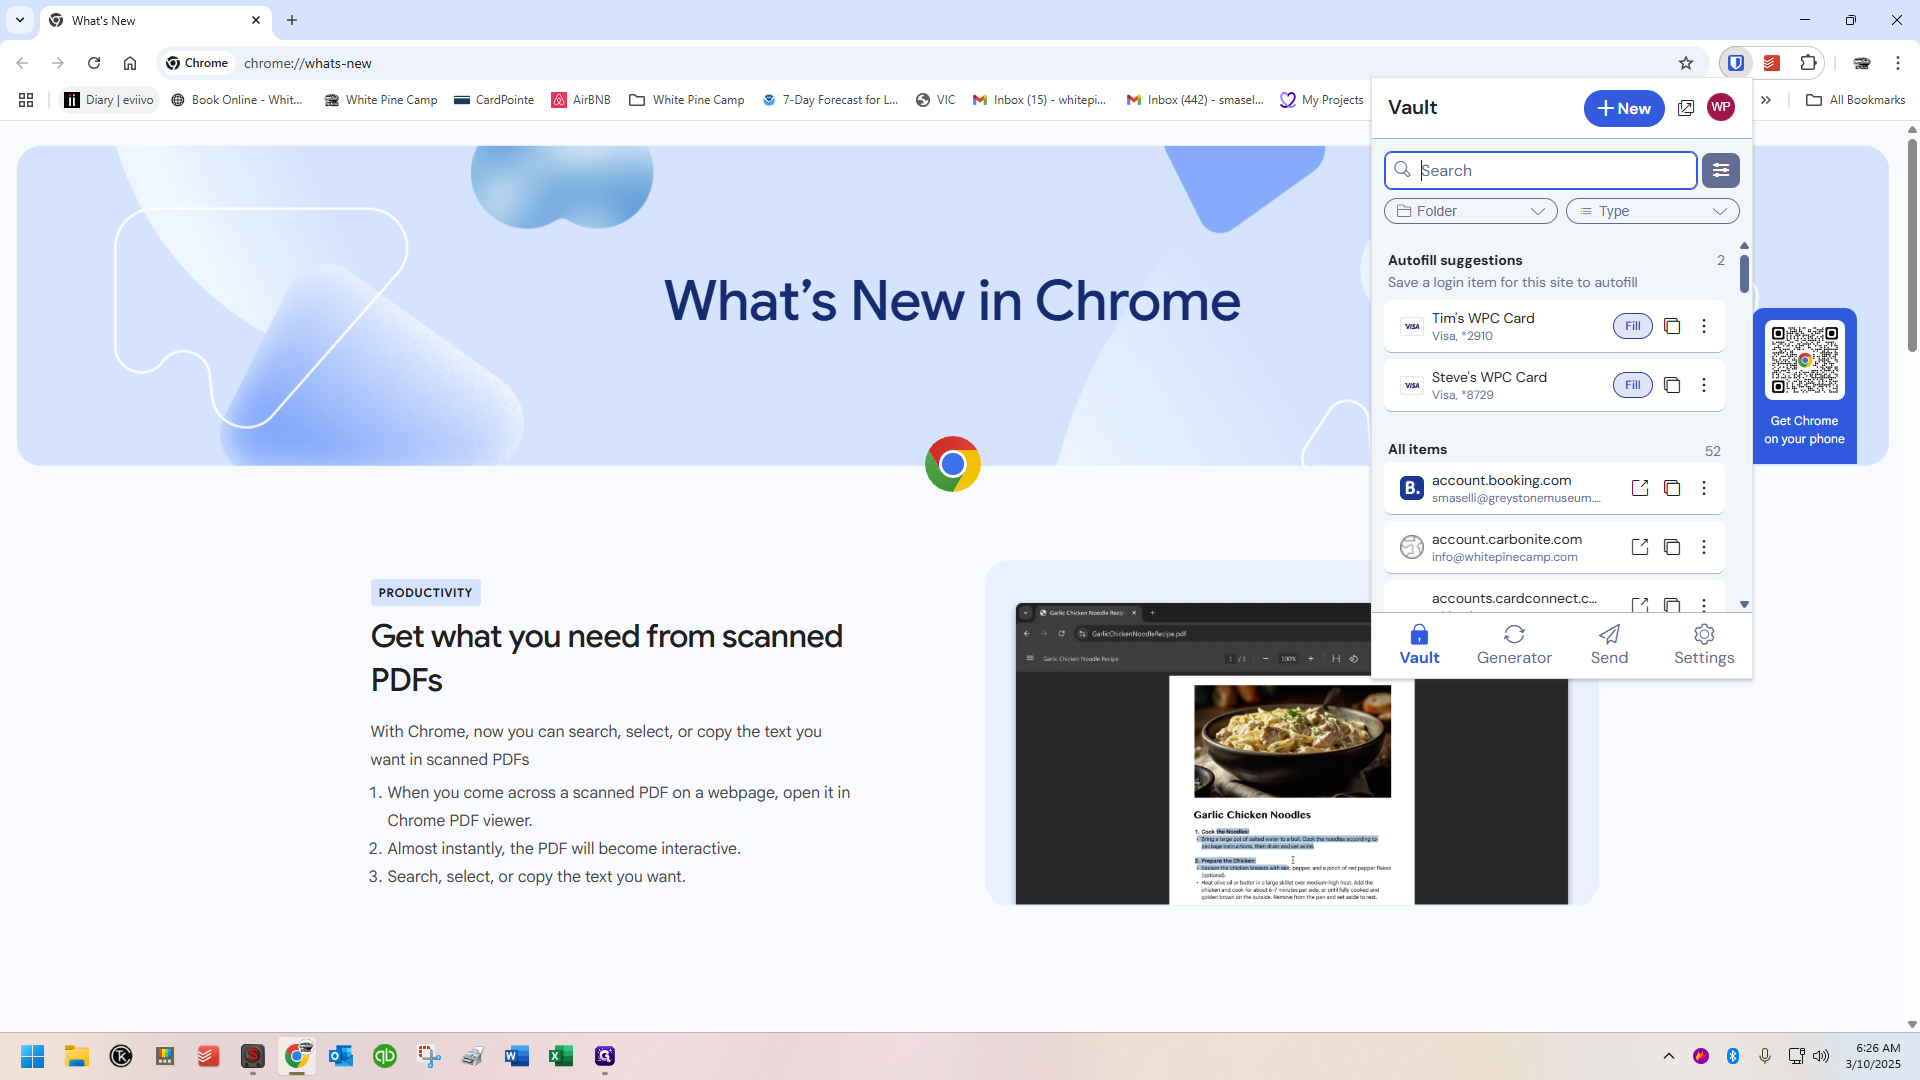1920x1080 pixels.
Task: Open more options for account.carbonite.com
Action: 1704,547
